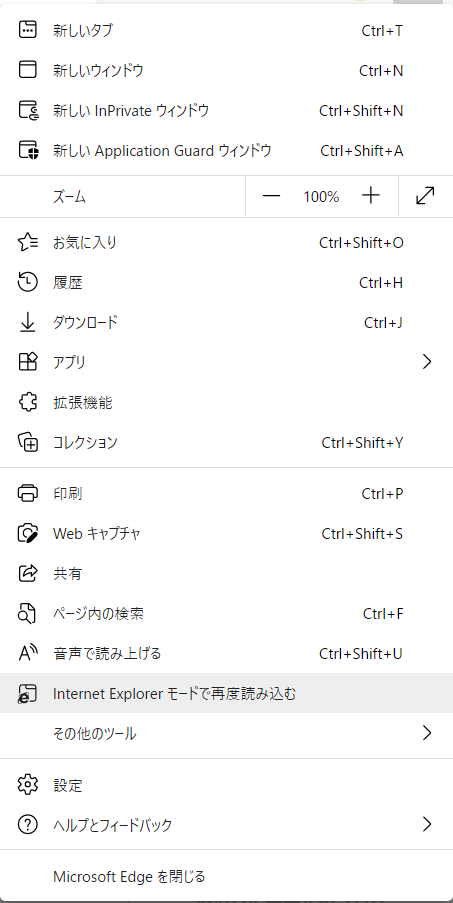This screenshot has height=903, width=453.
Task: Click the favorites star icon
Action: [28, 243]
